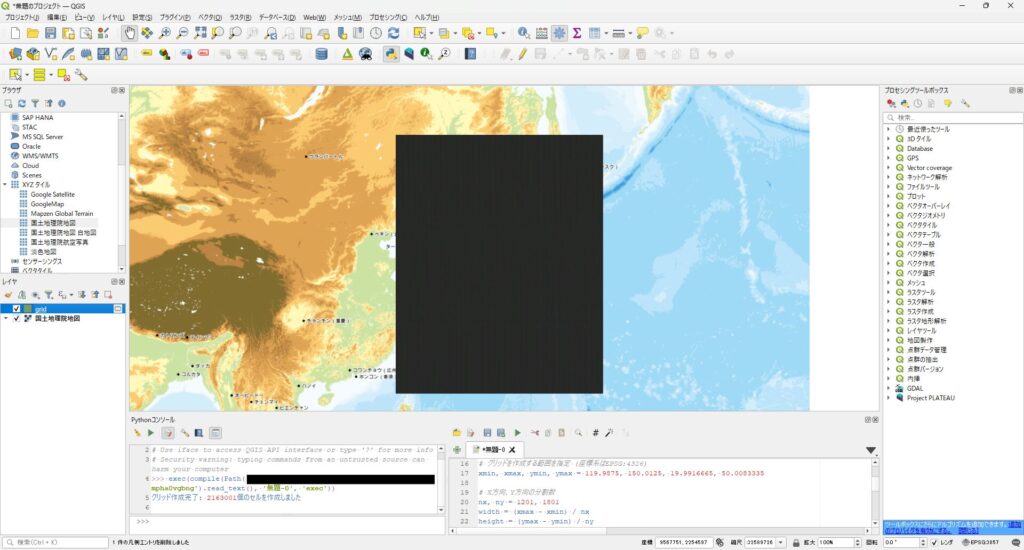Screen dimensions: 1024x550
Task: Open the Identify Features tool
Action: point(524,33)
